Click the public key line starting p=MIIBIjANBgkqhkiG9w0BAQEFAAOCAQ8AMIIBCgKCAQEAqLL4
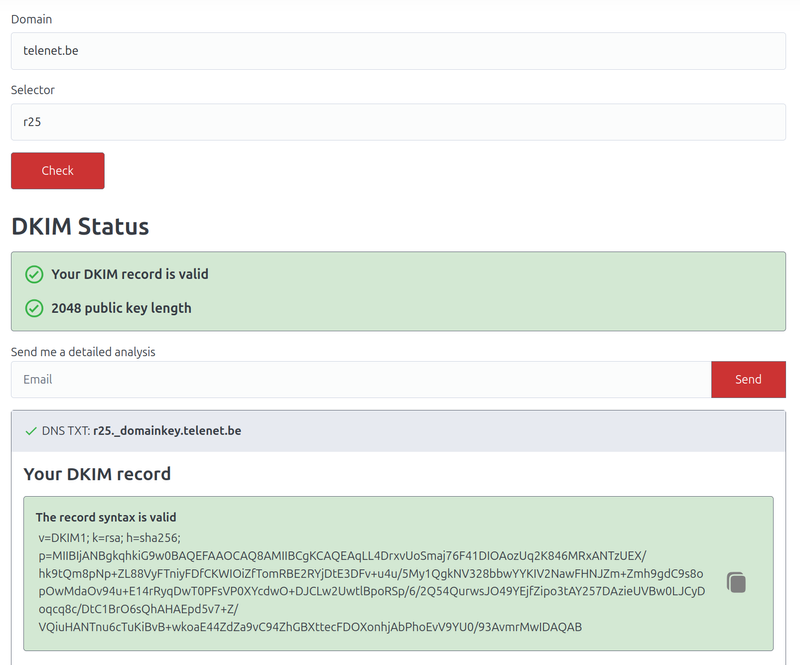The height and width of the screenshot is (665, 800). pos(342,555)
